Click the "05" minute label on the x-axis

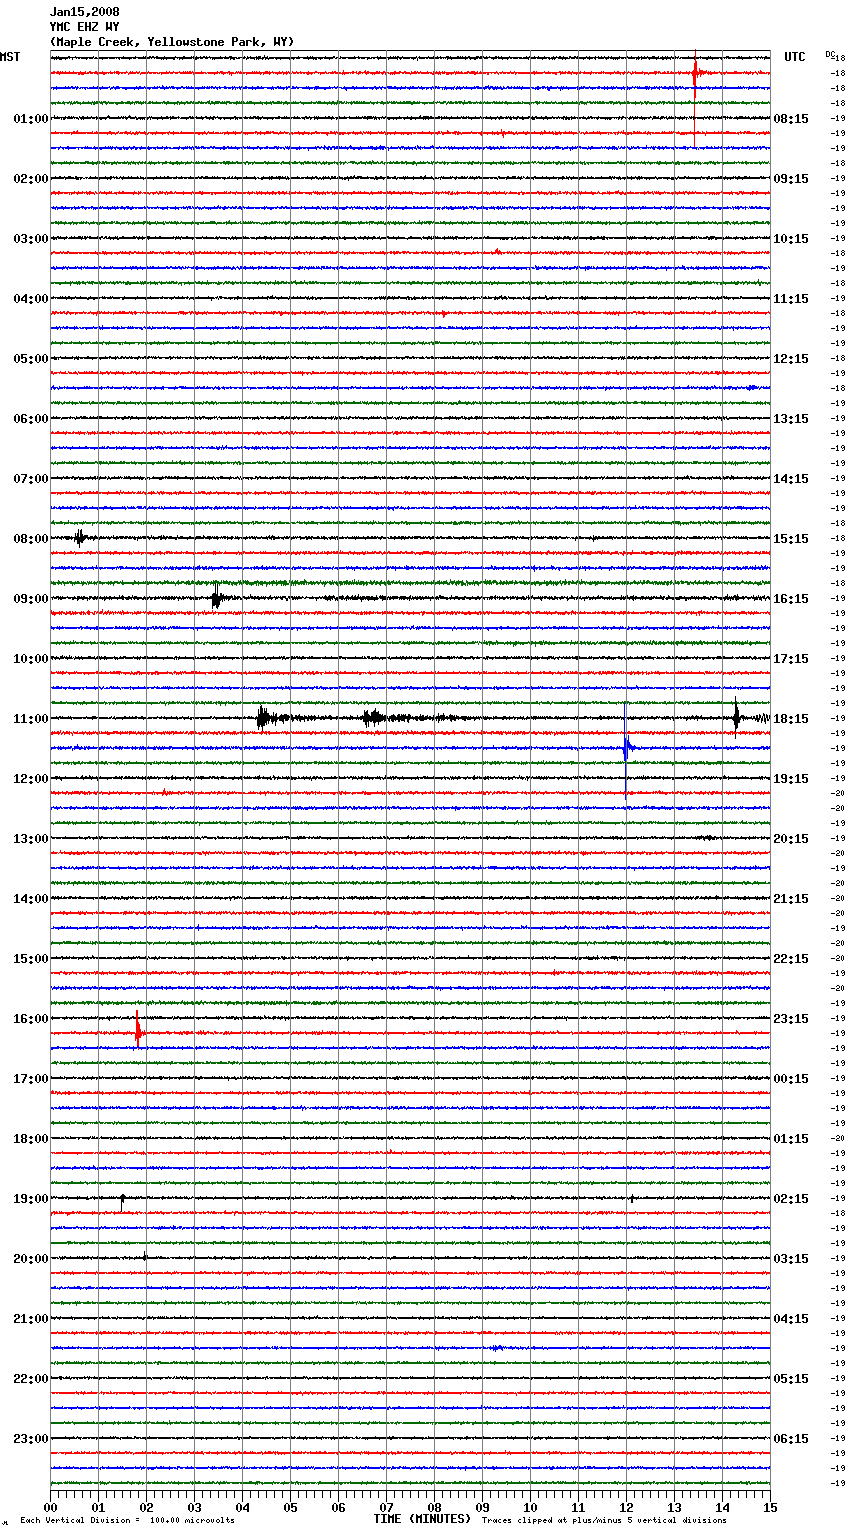290,1507
